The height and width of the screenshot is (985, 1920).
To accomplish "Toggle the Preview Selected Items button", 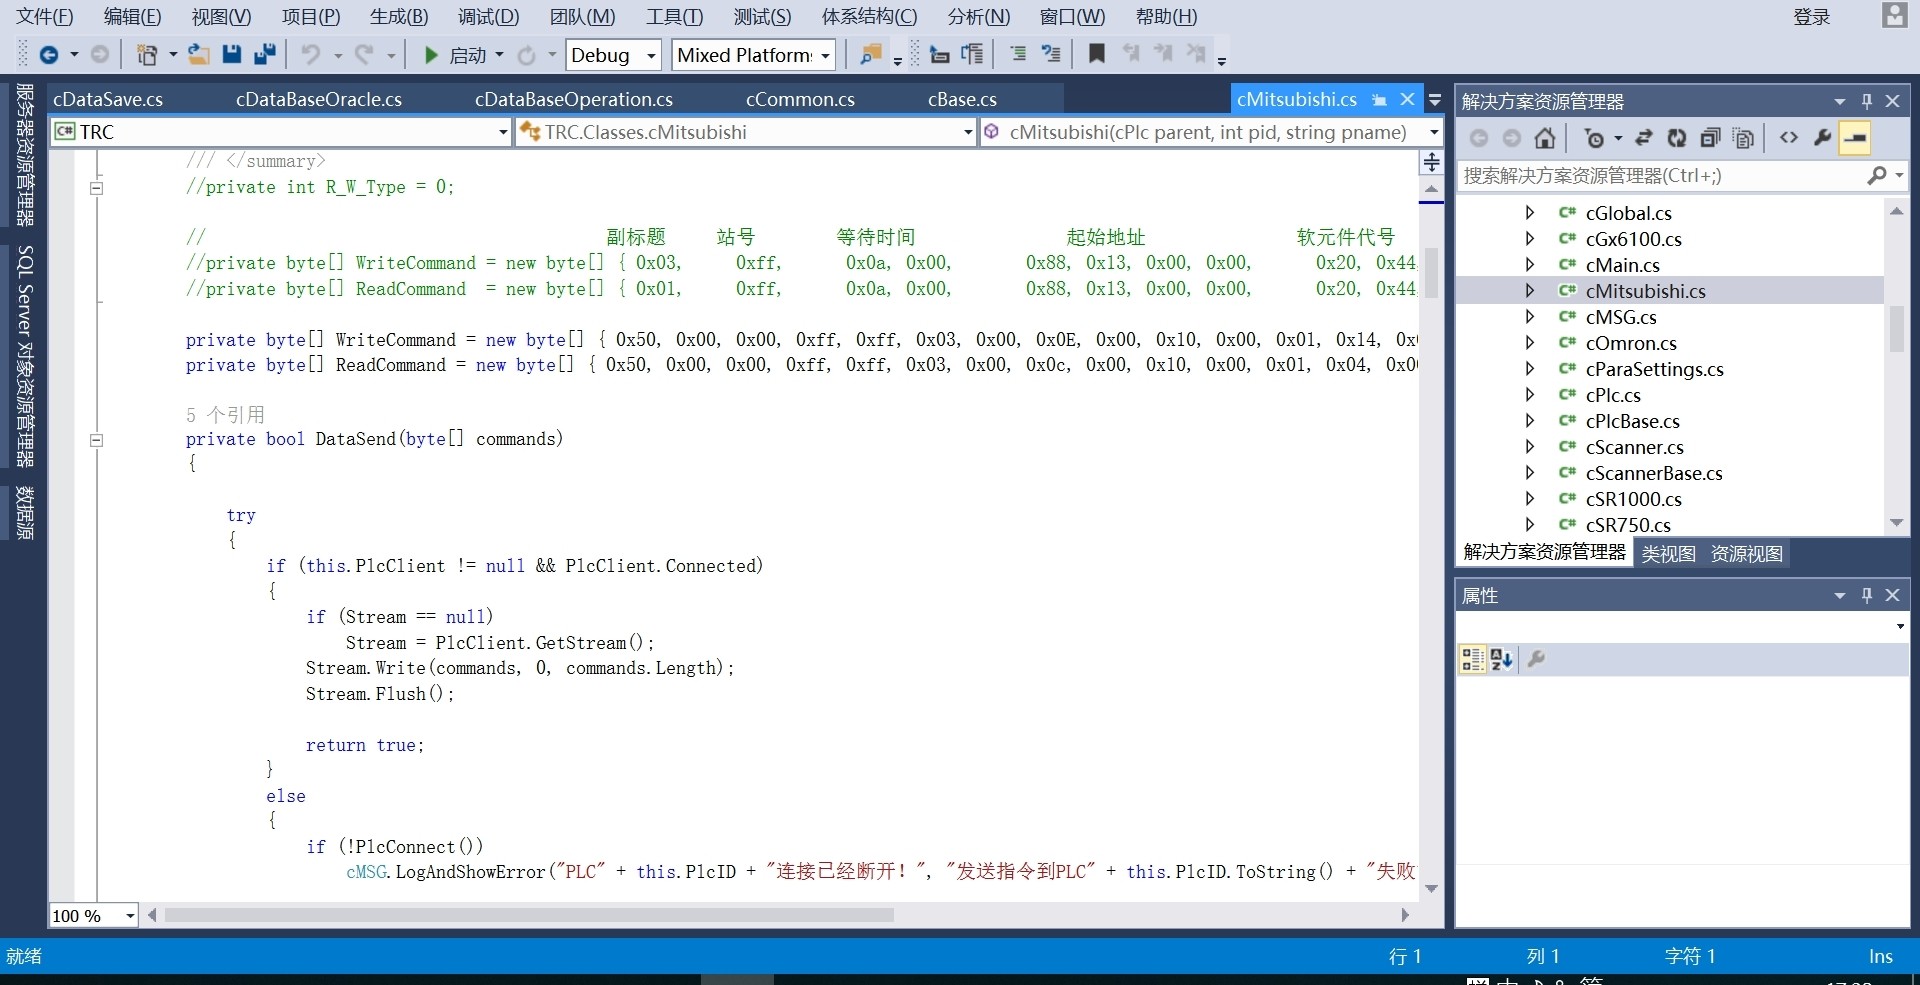I will pyautogui.click(x=1855, y=138).
